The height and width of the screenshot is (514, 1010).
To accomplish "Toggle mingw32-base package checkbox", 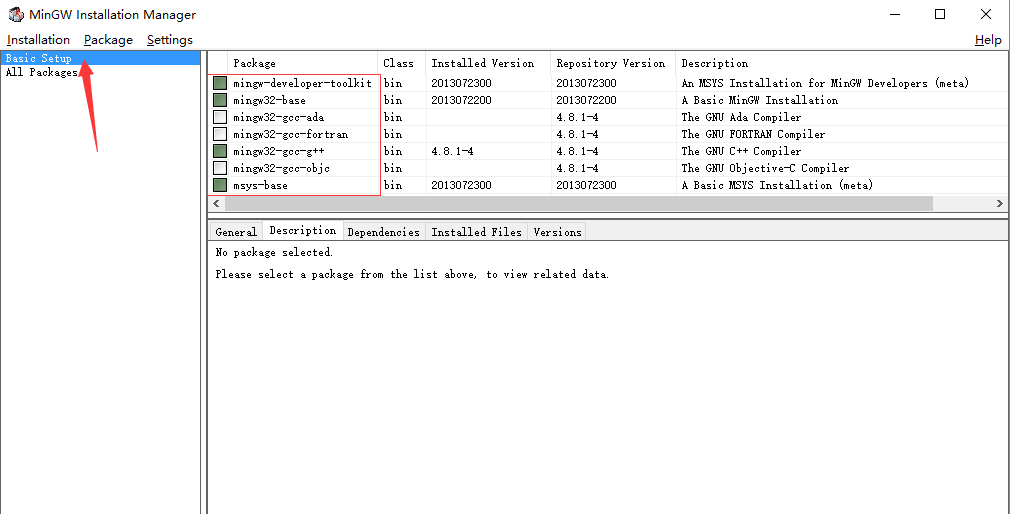I will [220, 100].
